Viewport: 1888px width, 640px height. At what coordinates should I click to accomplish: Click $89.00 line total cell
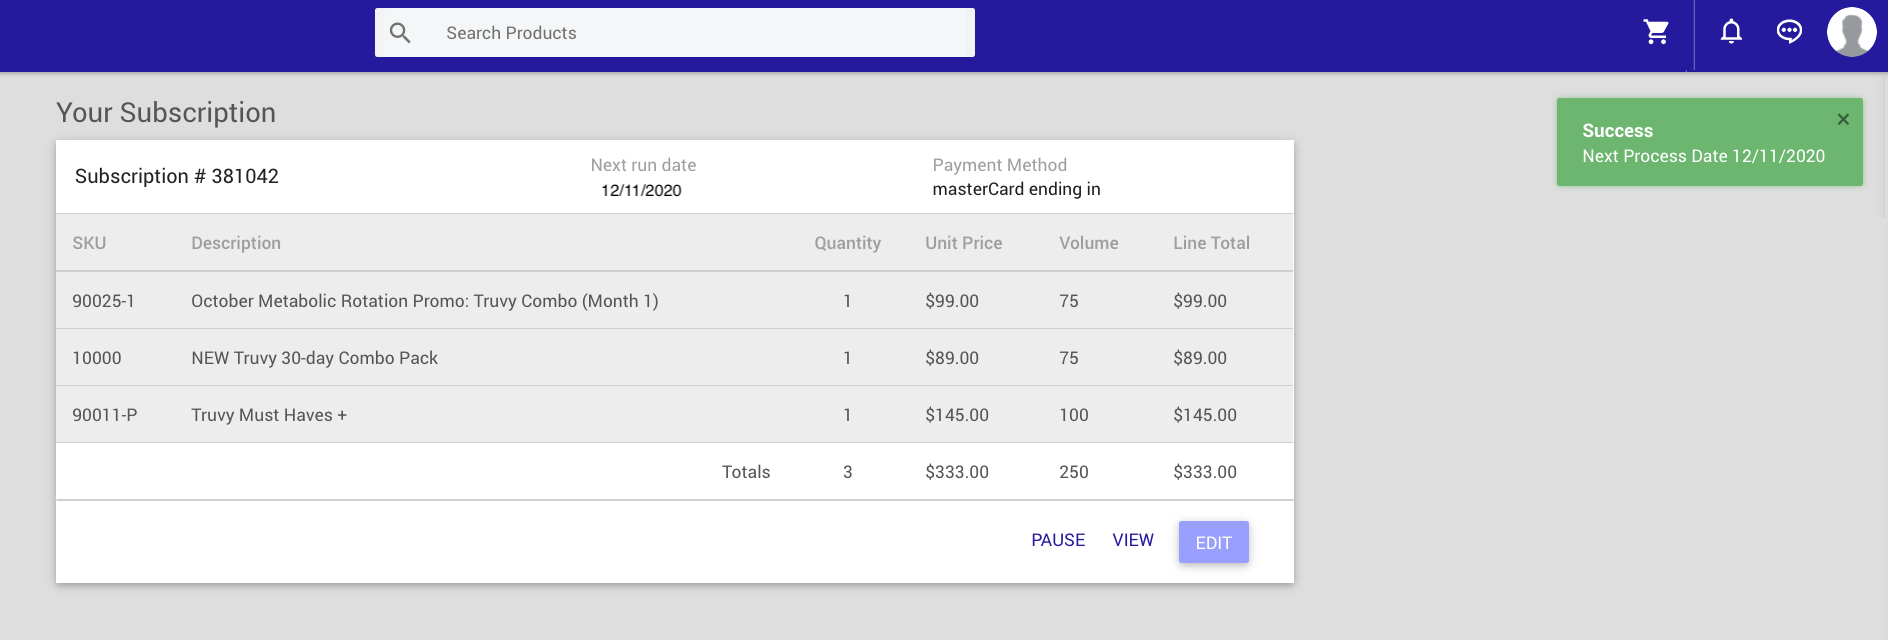click(x=1199, y=358)
